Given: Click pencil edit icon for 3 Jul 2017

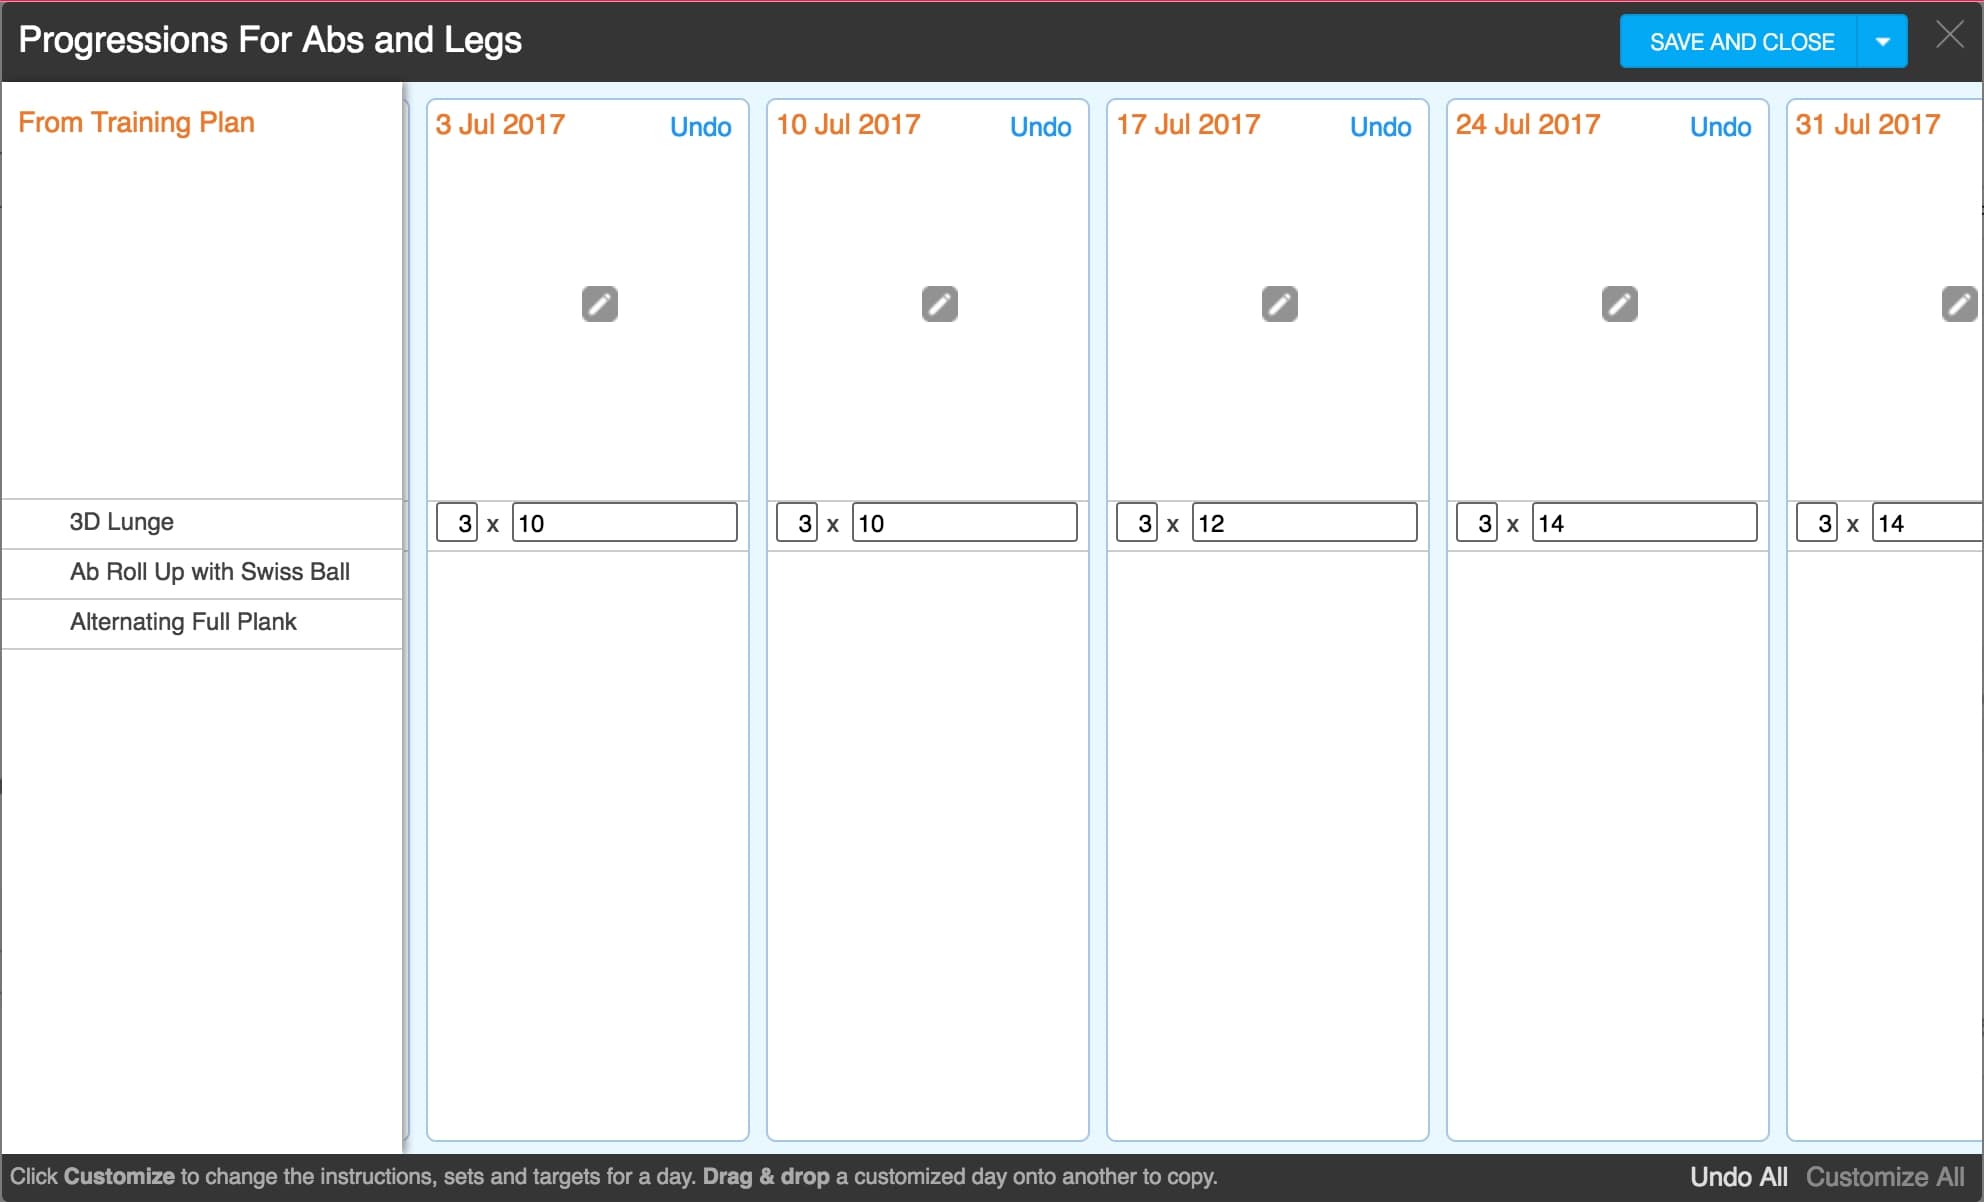Looking at the screenshot, I should tap(599, 304).
